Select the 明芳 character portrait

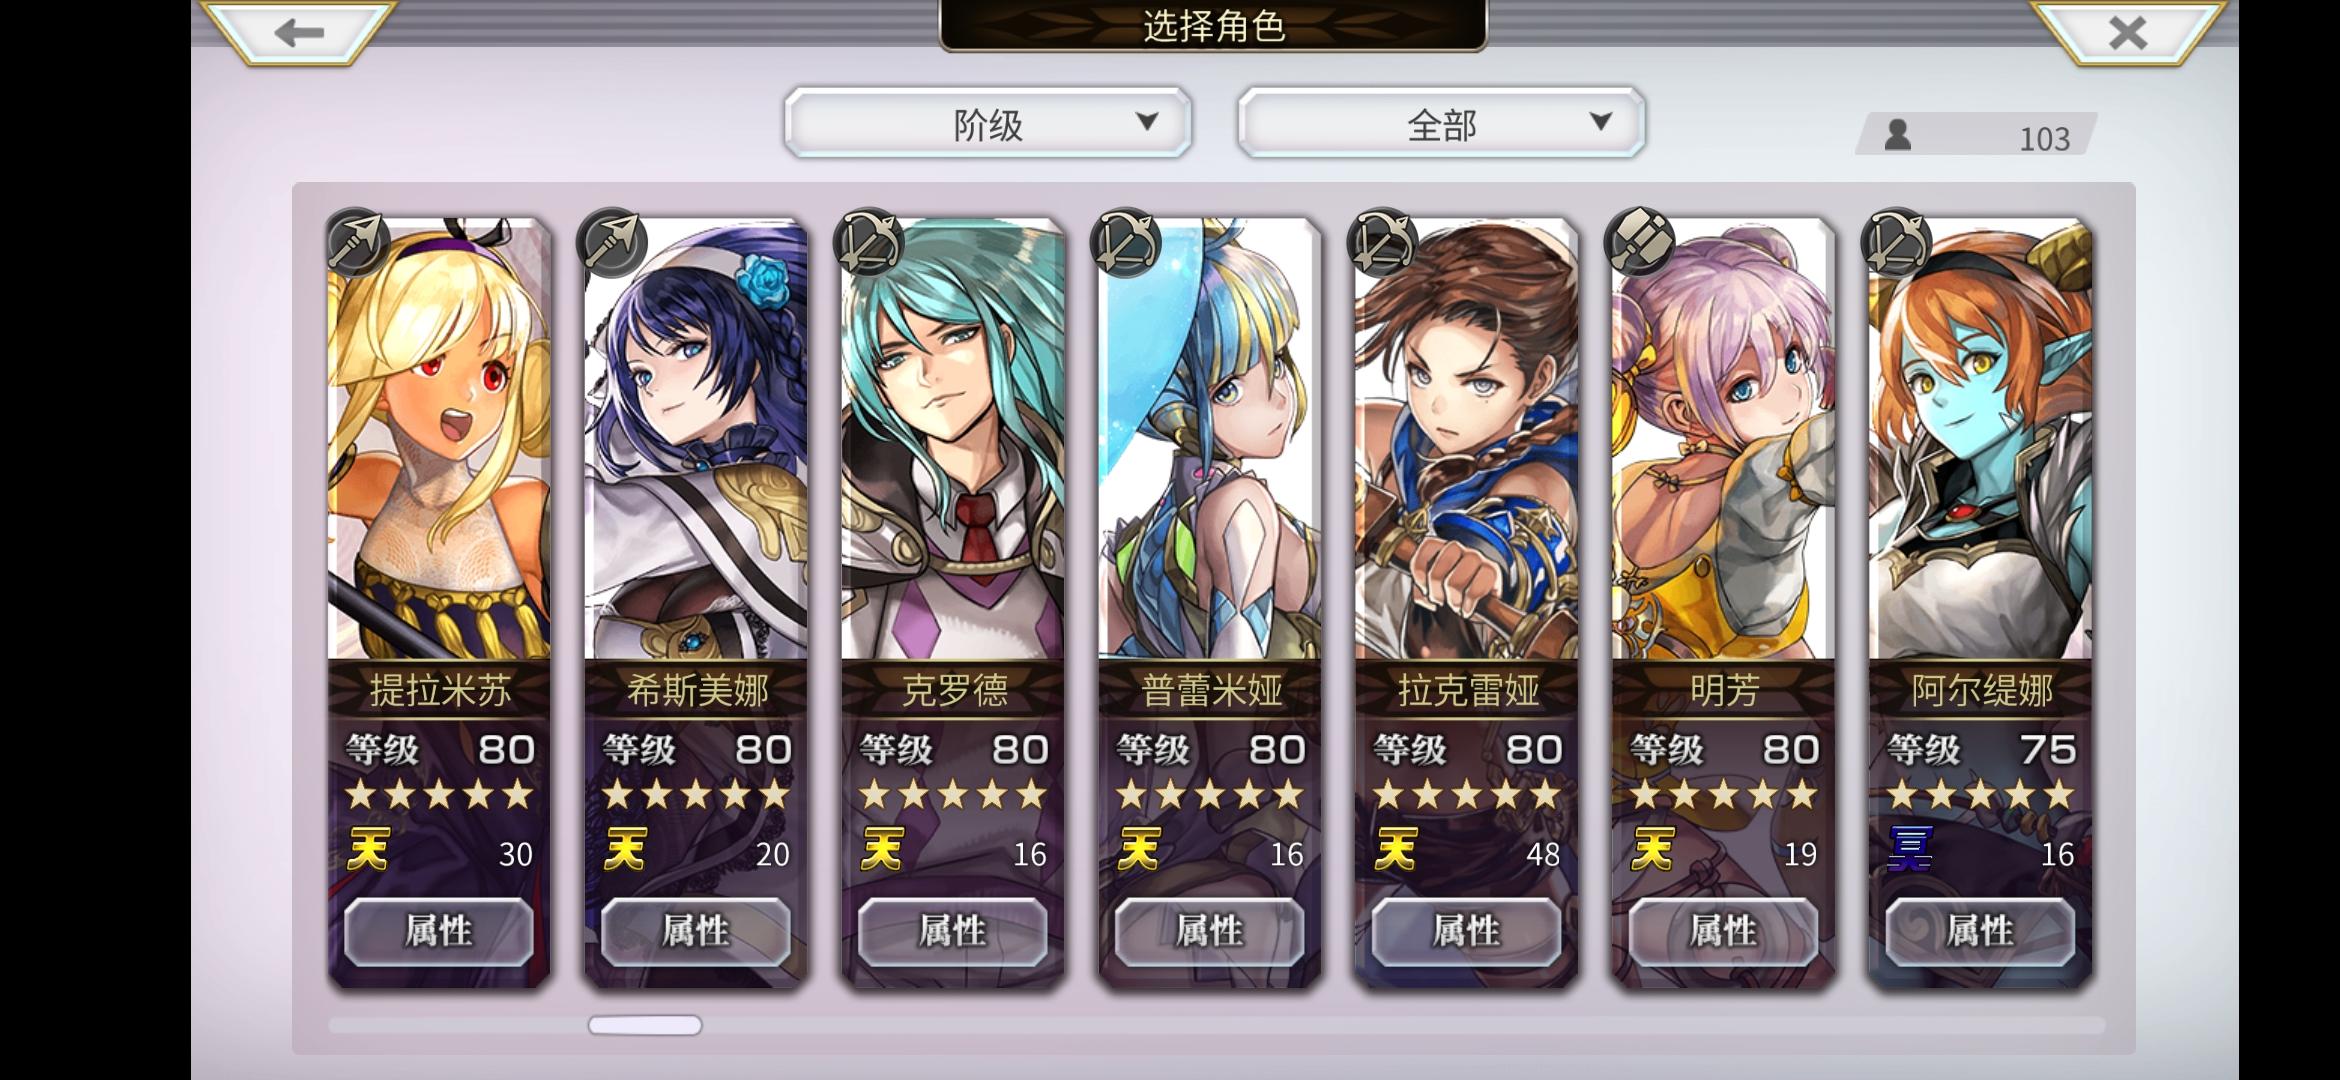(1723, 440)
